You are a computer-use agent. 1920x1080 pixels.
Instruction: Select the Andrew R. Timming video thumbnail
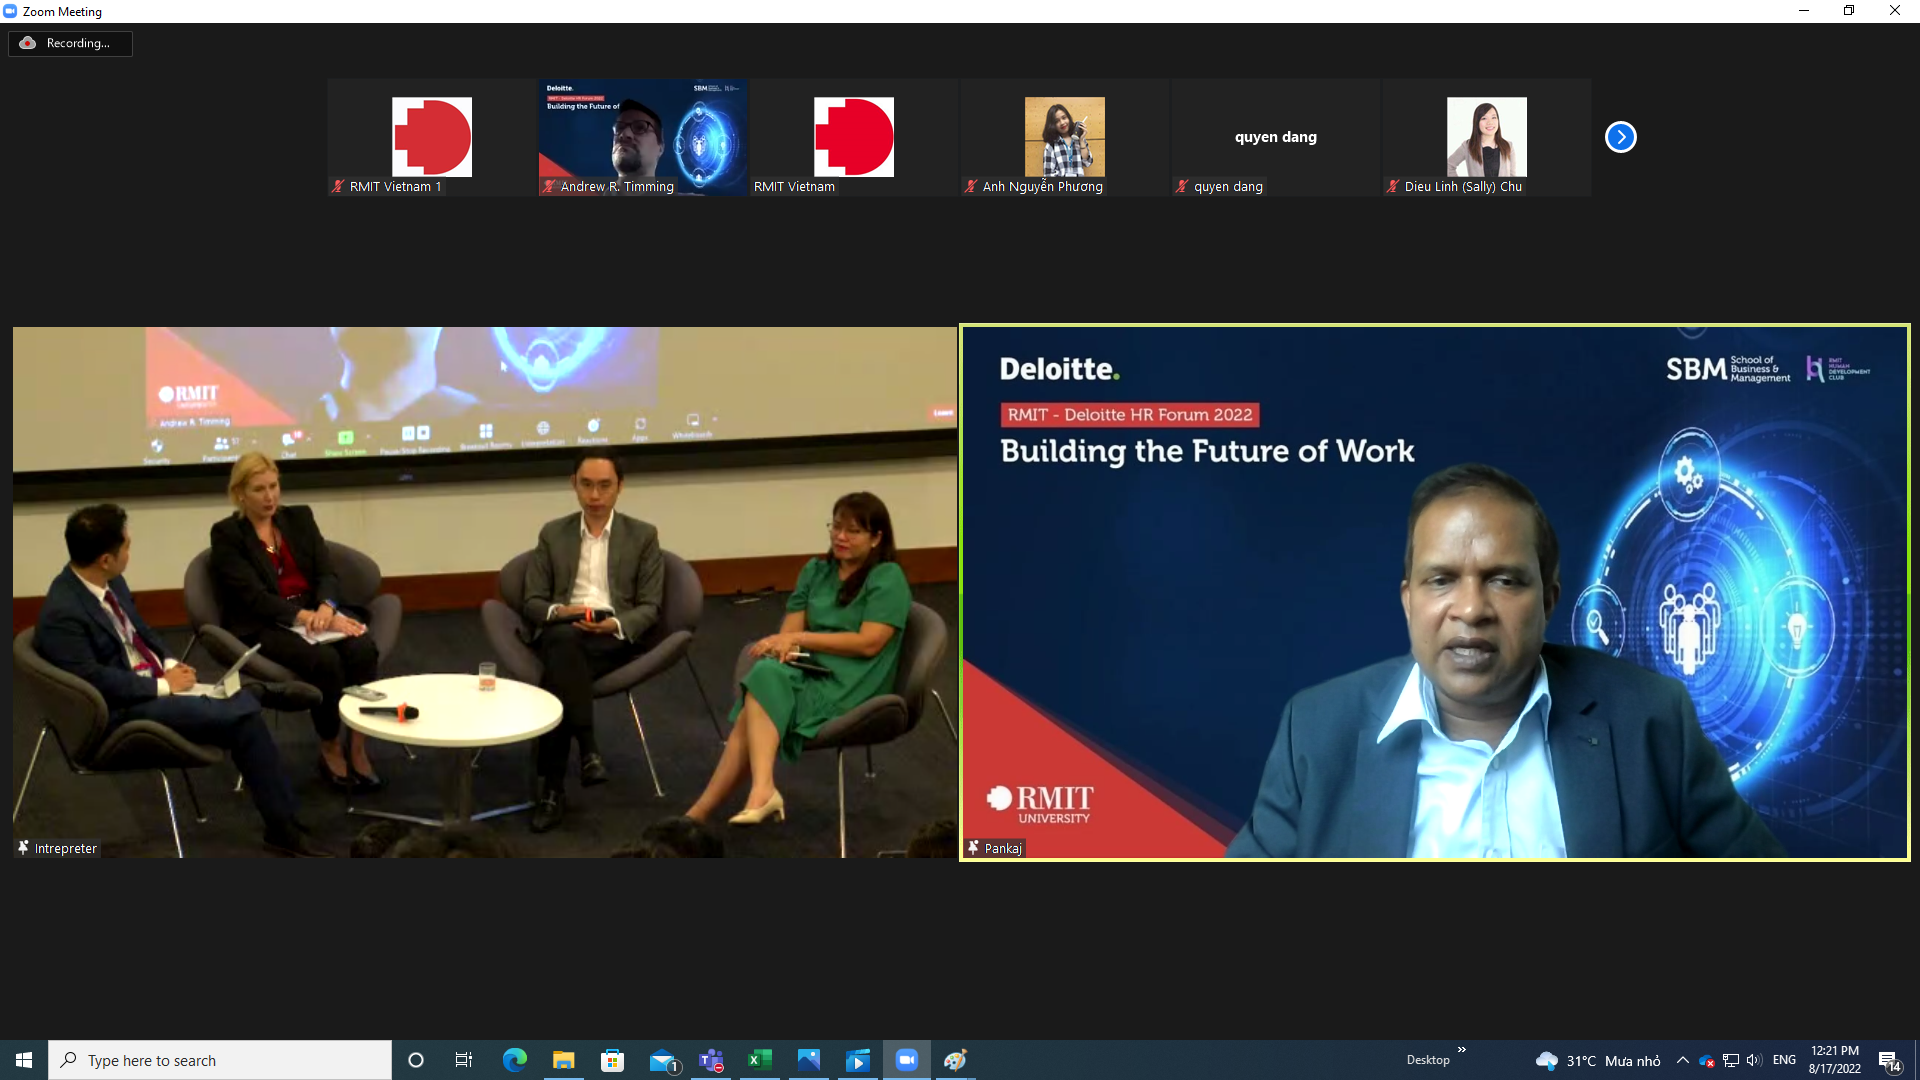643,137
